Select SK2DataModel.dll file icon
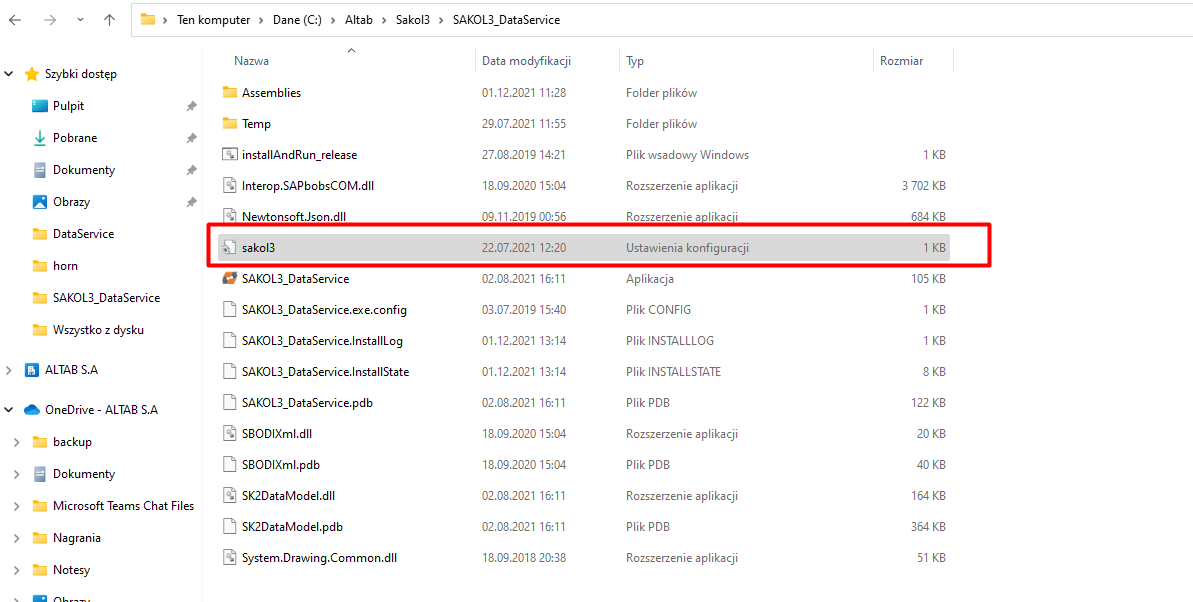 pyautogui.click(x=230, y=495)
